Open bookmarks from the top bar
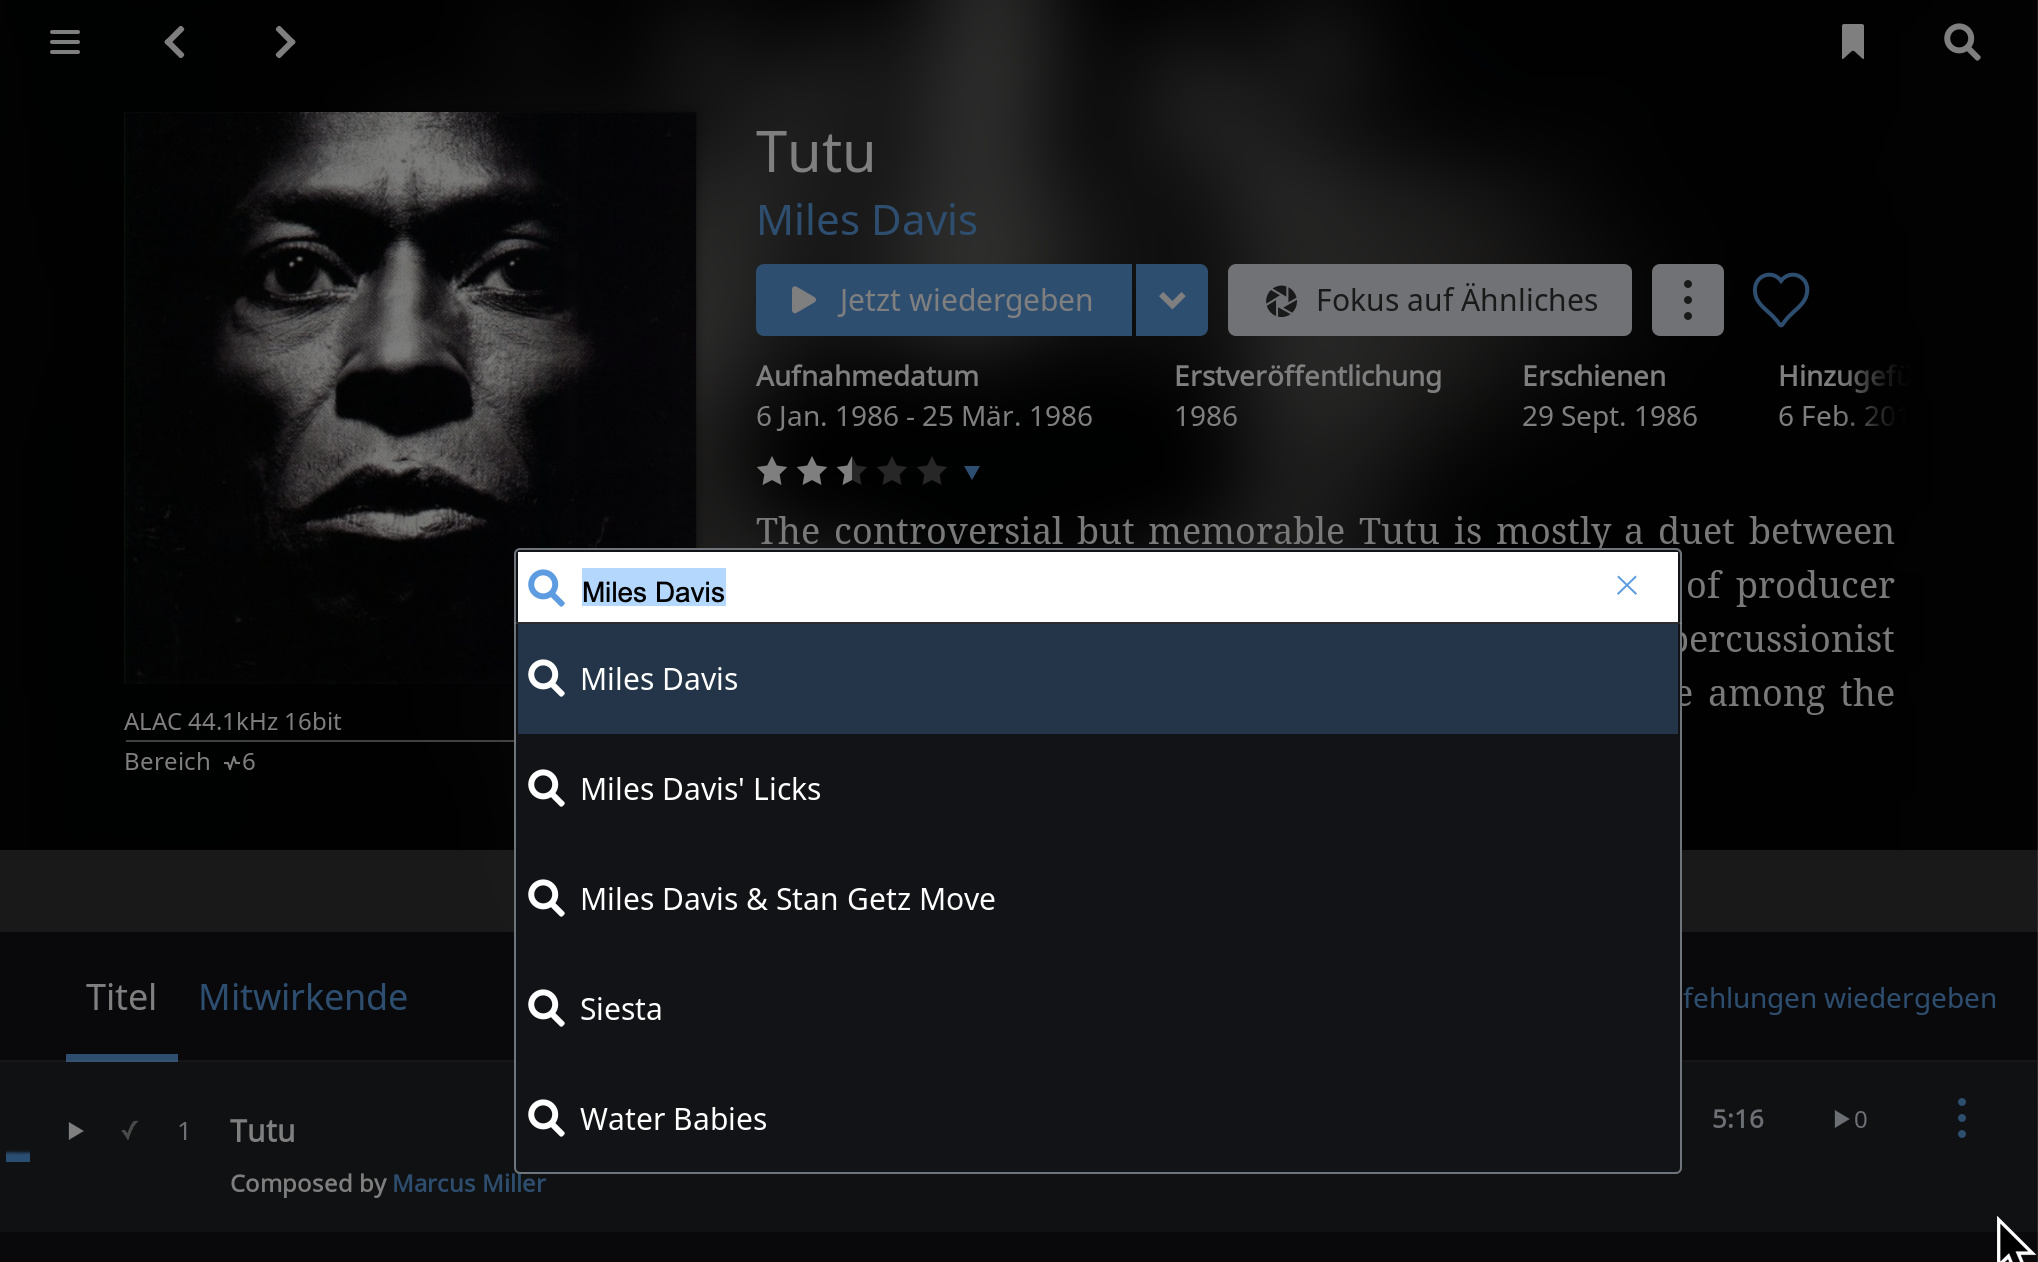Image resolution: width=2038 pixels, height=1262 pixels. [1853, 42]
